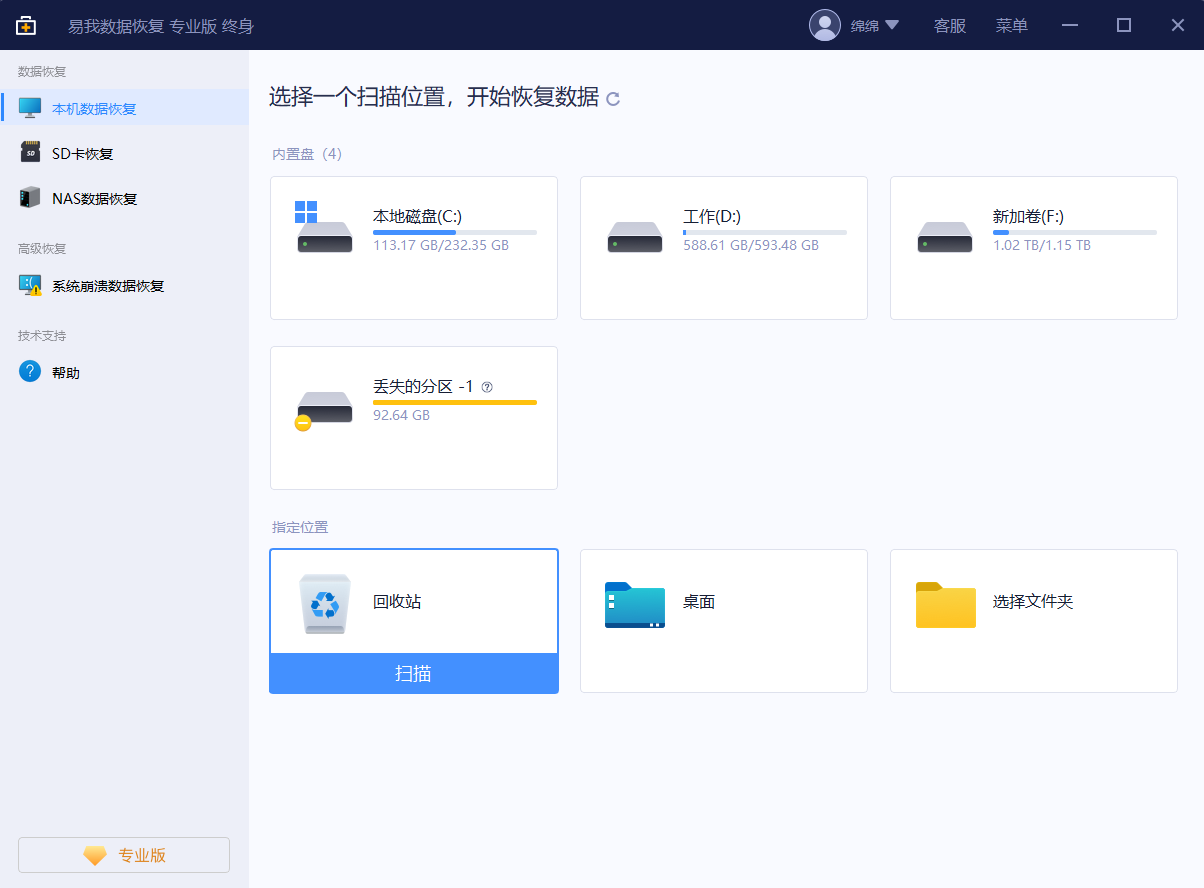Open the 菜单 menu
Image resolution: width=1204 pixels, height=888 pixels.
point(1011,25)
